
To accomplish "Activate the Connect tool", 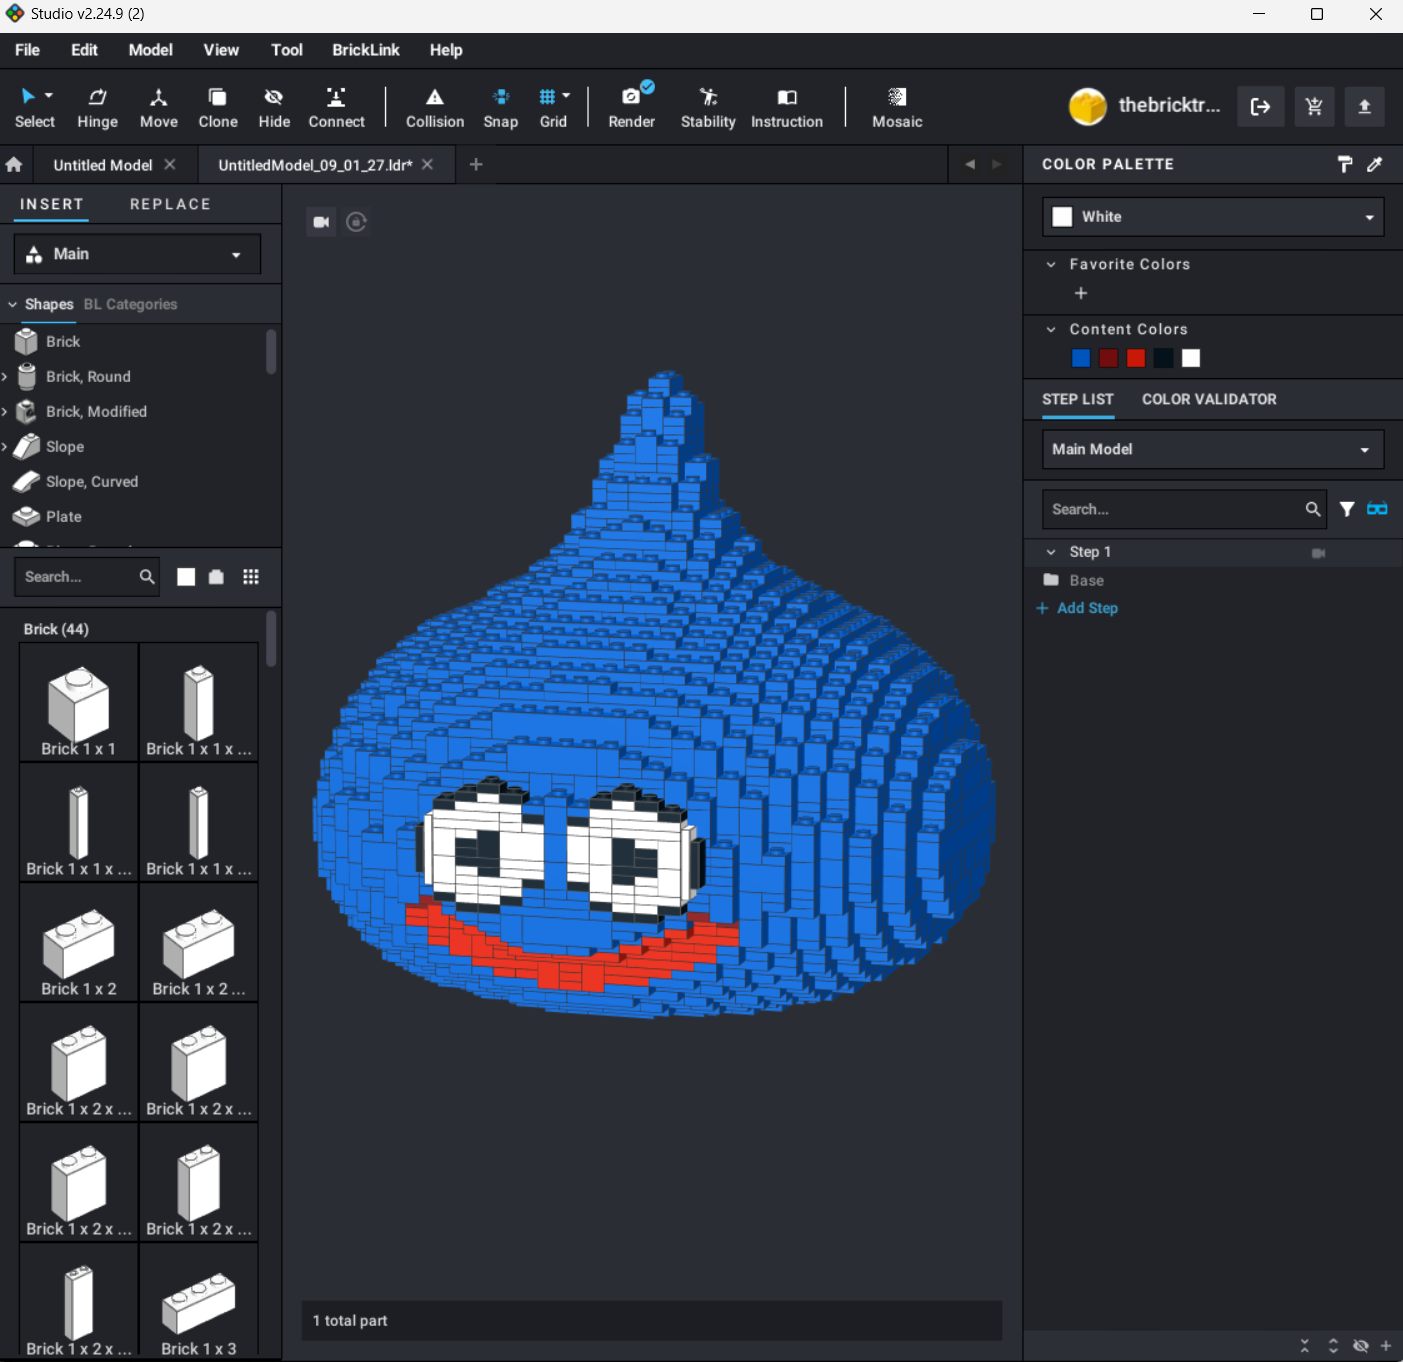I will tap(336, 107).
